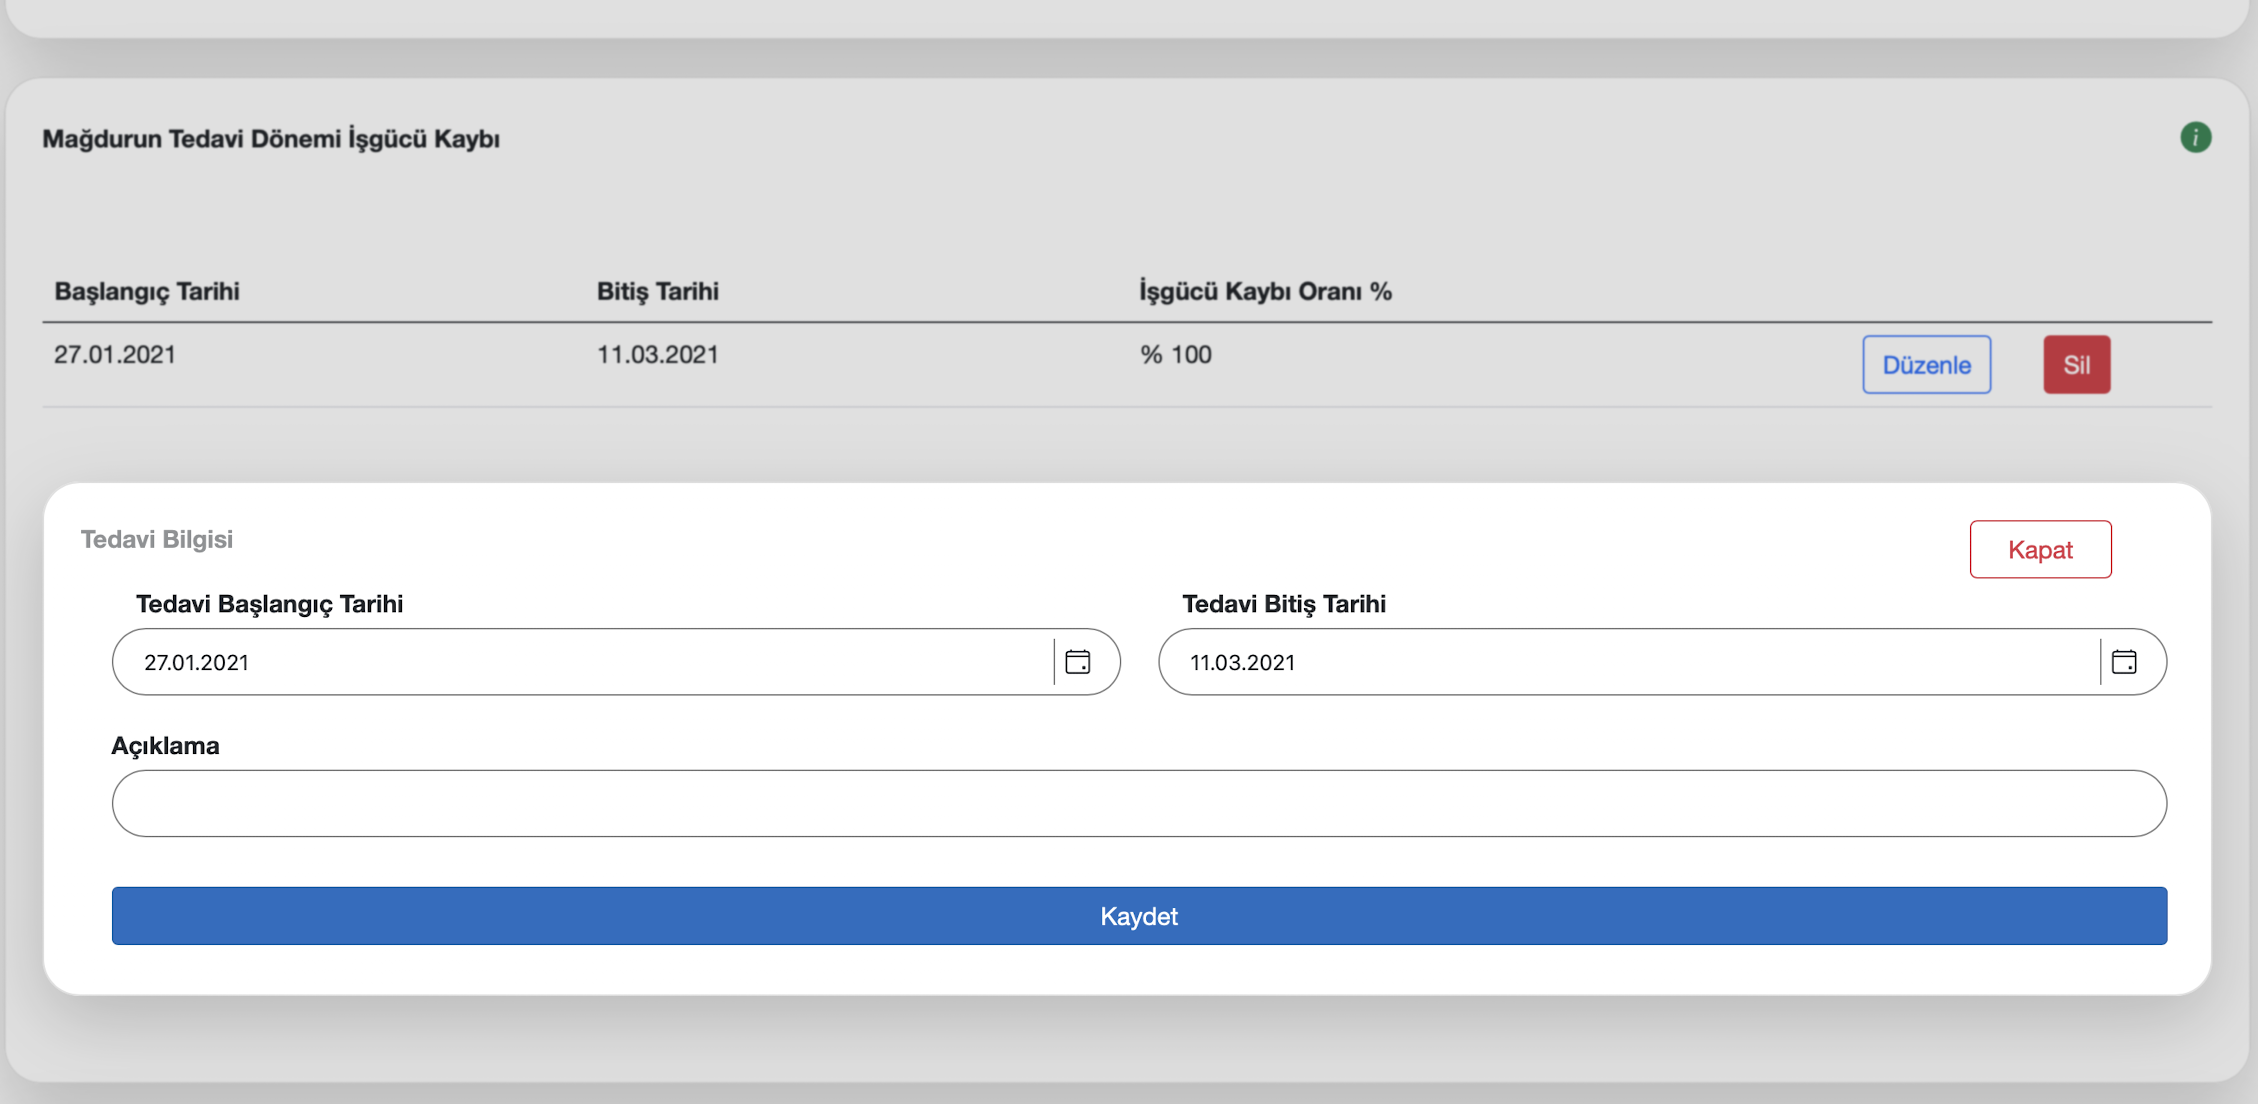Close the Tedavi Bilgisi form with Kapat
Screen dimensions: 2258x1104
2039,549
